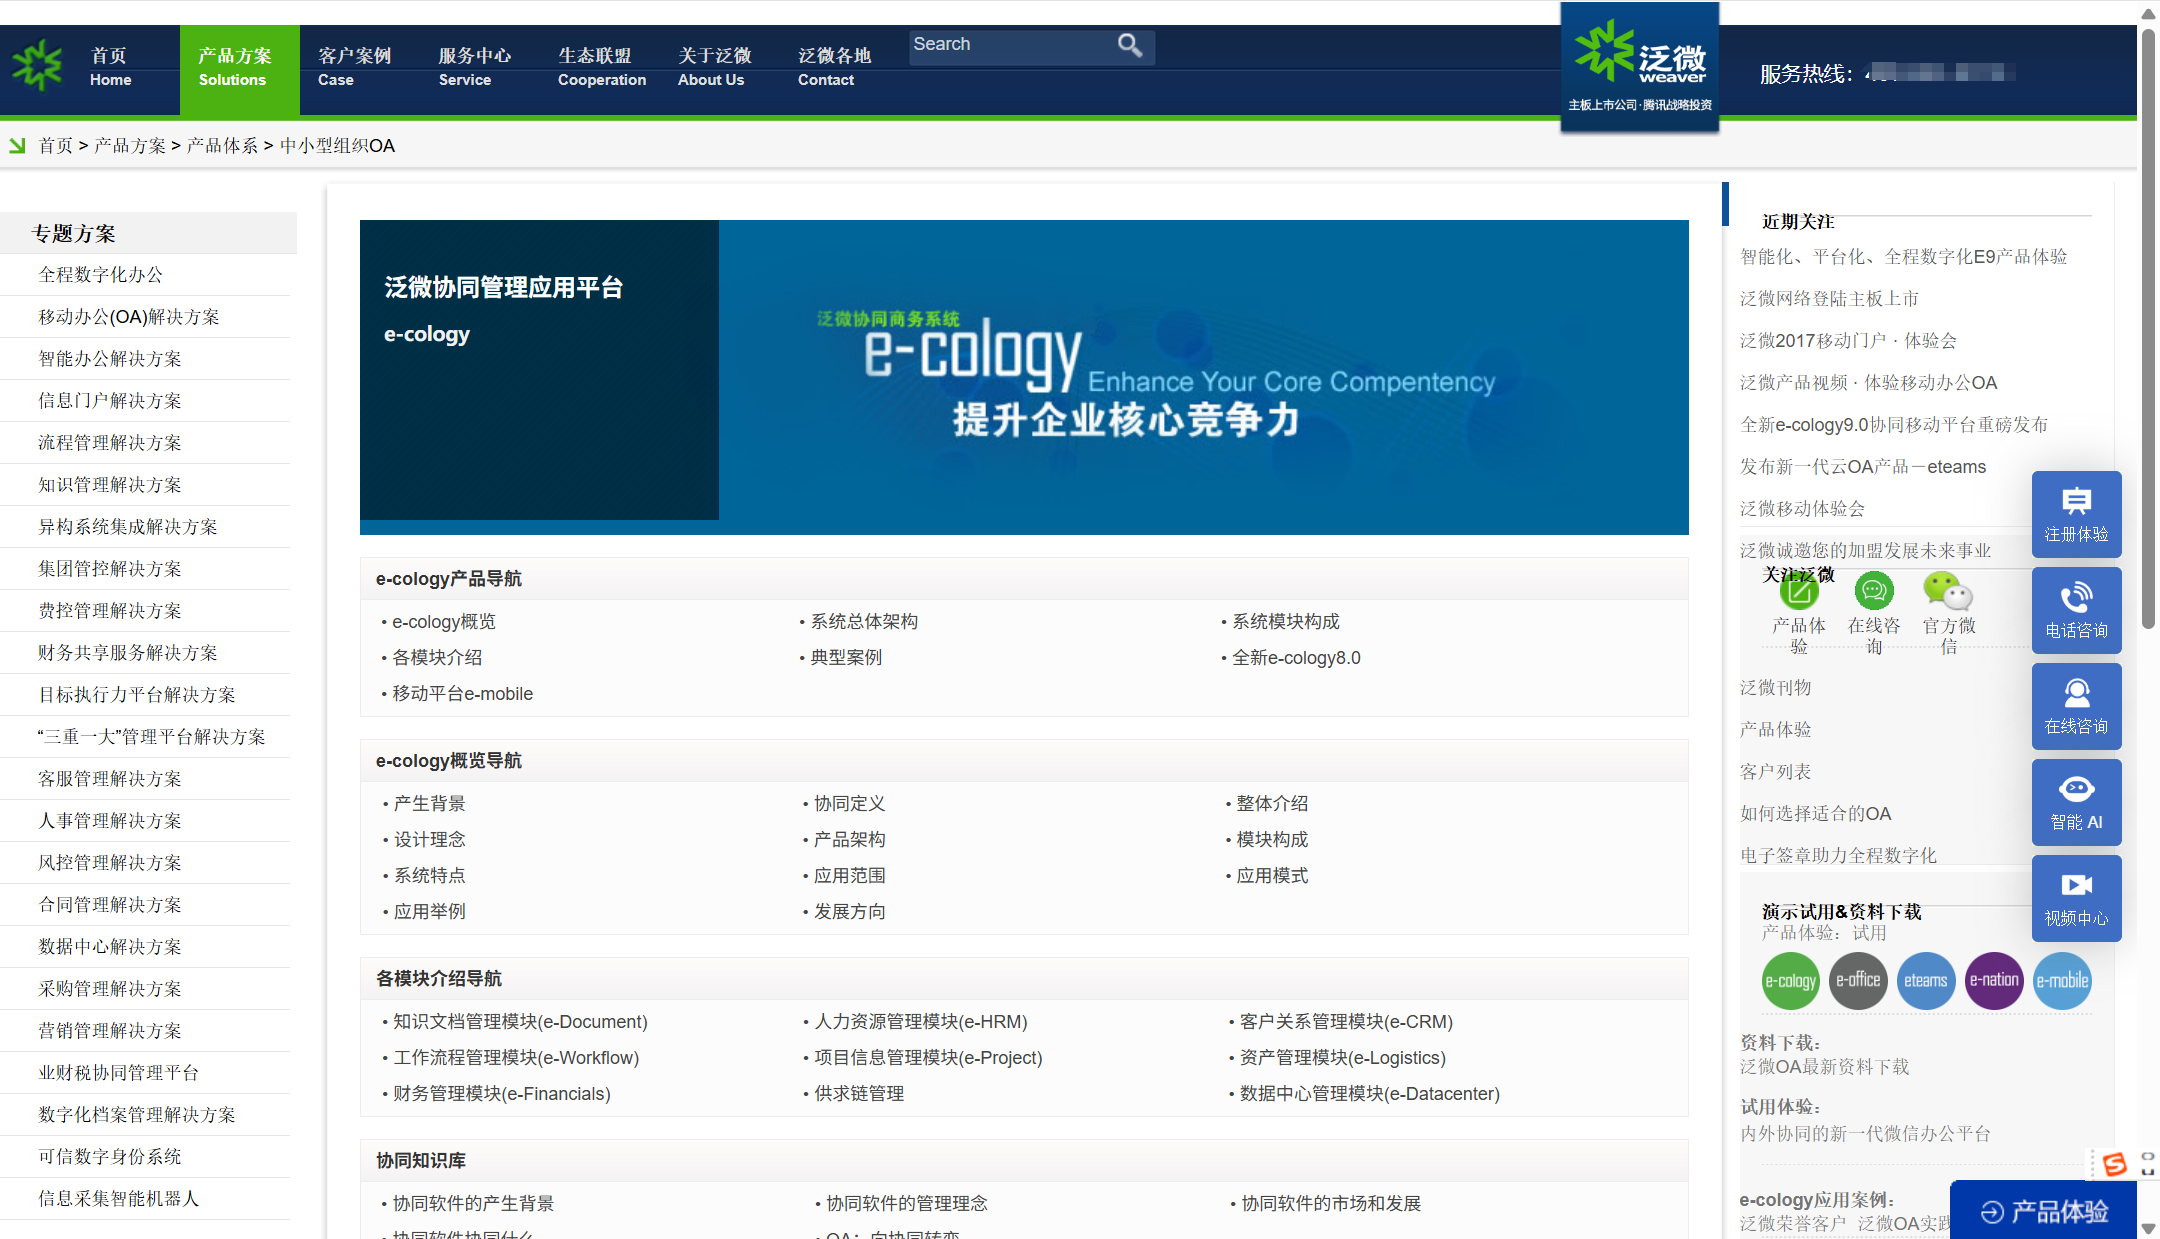Open the 服务中心 Service dropdown
This screenshot has height=1239, width=2160.
[x=473, y=67]
